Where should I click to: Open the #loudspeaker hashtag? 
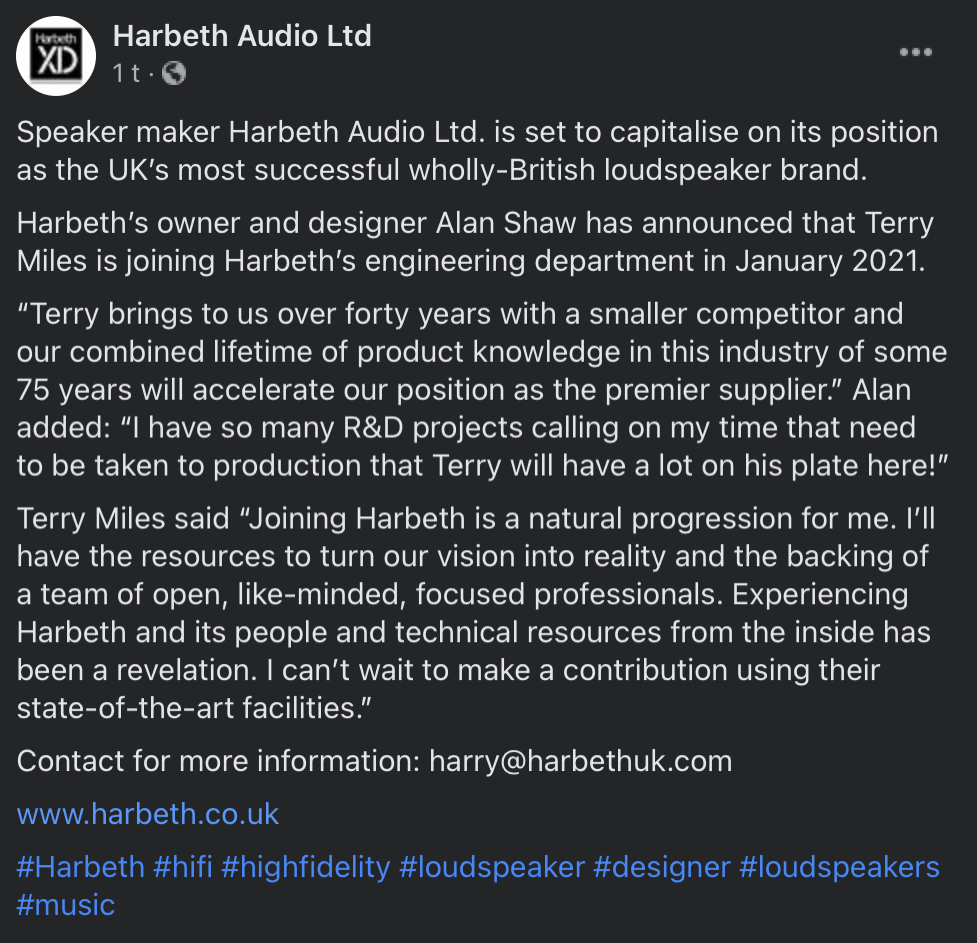tap(492, 867)
